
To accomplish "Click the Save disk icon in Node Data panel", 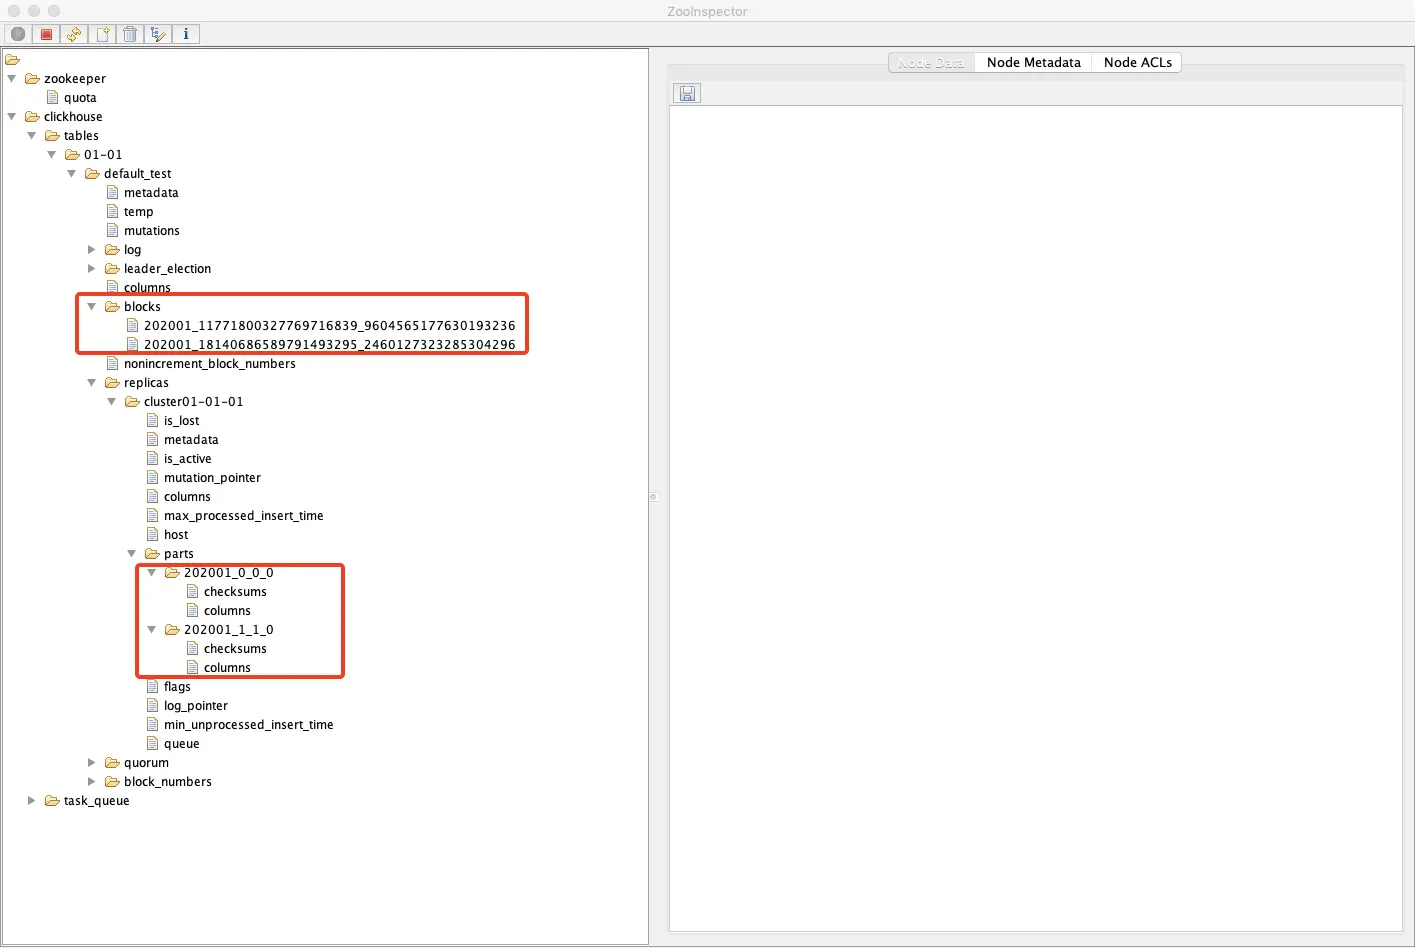I will [687, 93].
